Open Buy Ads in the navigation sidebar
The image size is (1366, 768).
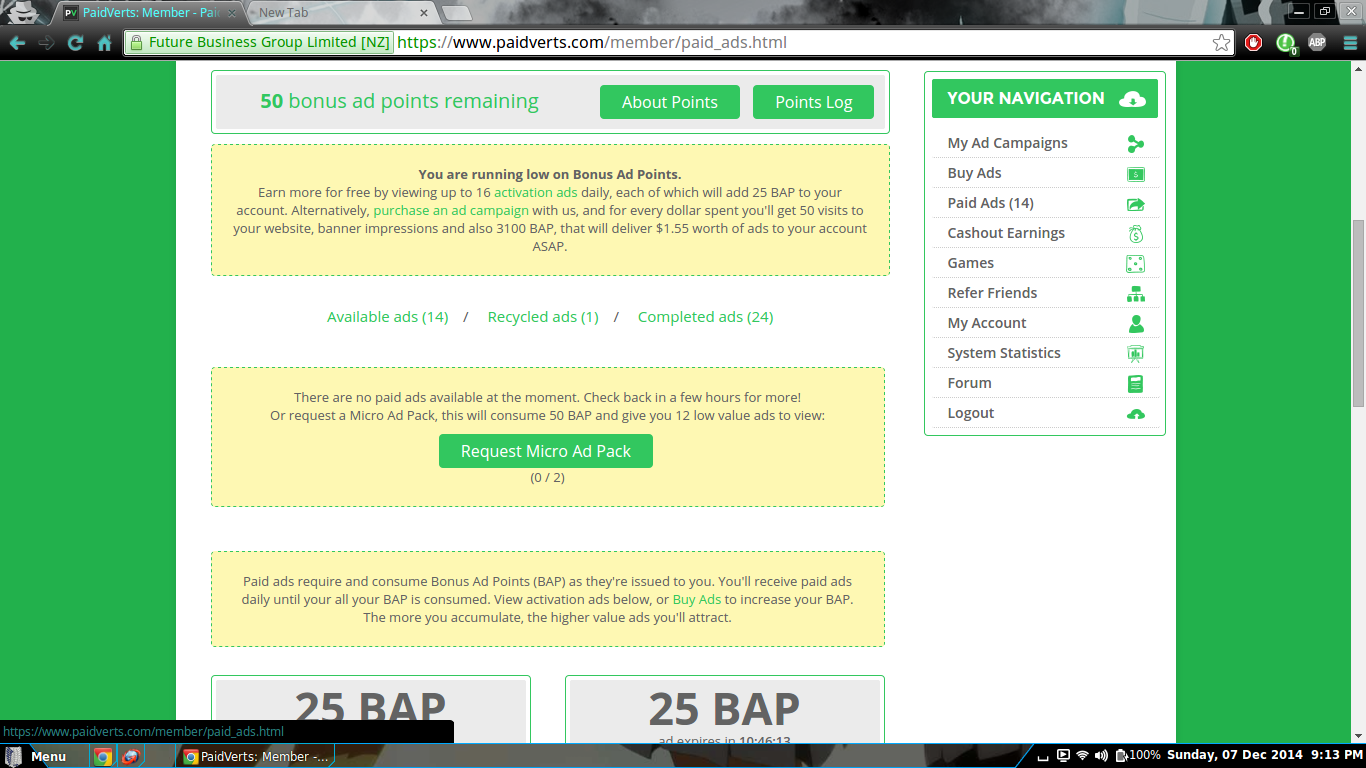[974, 173]
